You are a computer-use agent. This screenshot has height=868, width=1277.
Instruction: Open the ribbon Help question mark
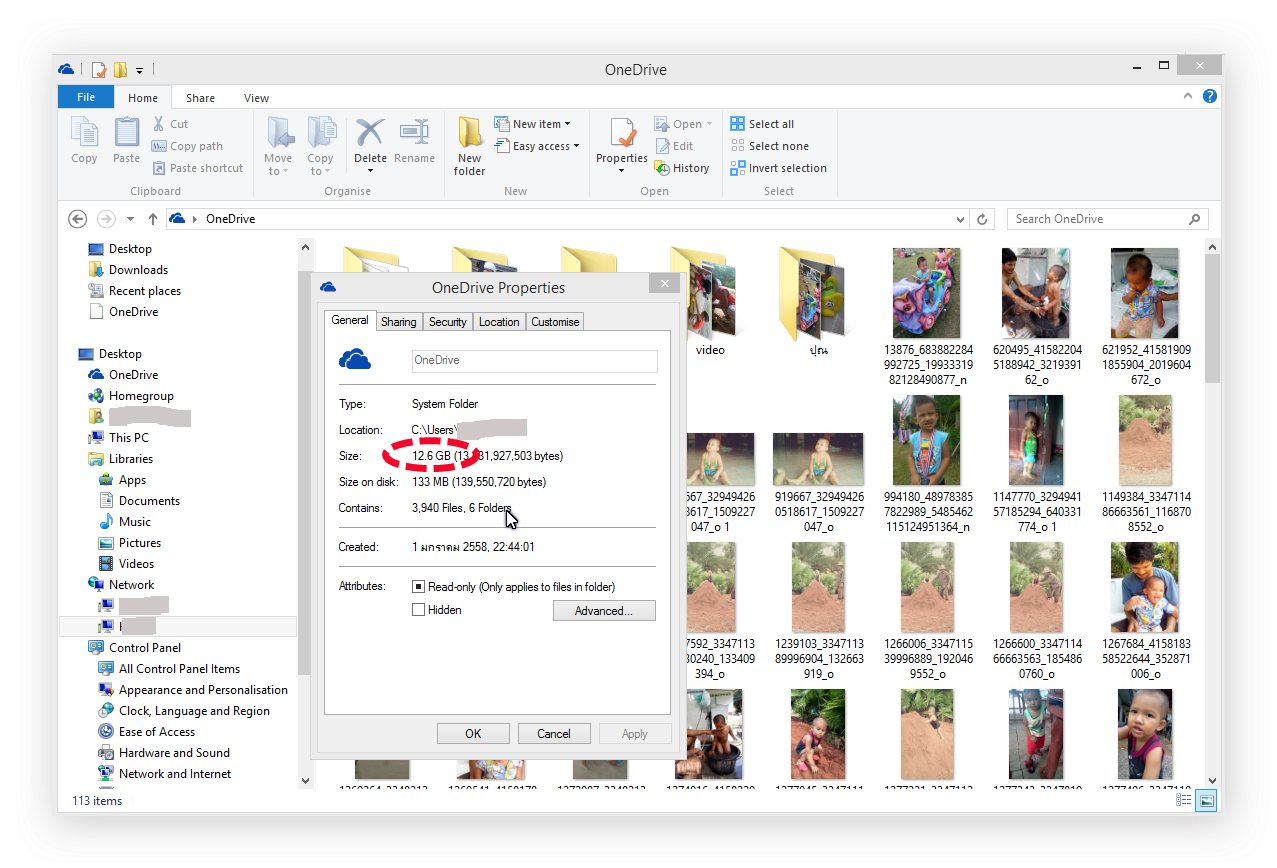tap(1210, 97)
